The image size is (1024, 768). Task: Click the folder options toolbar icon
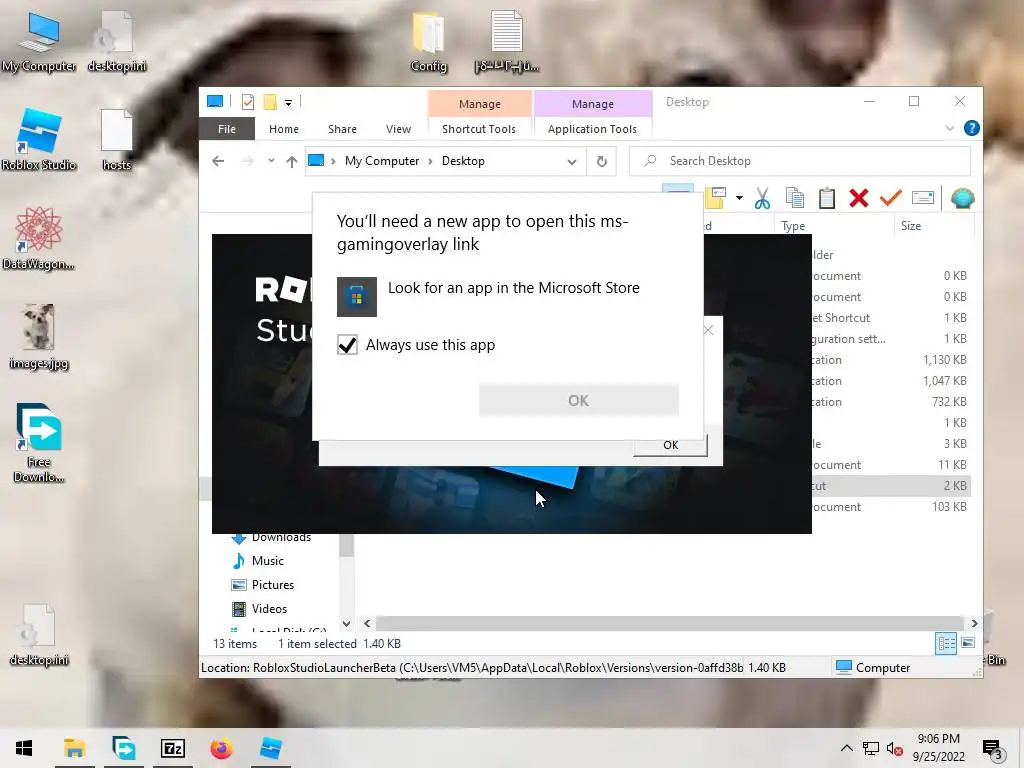716,198
